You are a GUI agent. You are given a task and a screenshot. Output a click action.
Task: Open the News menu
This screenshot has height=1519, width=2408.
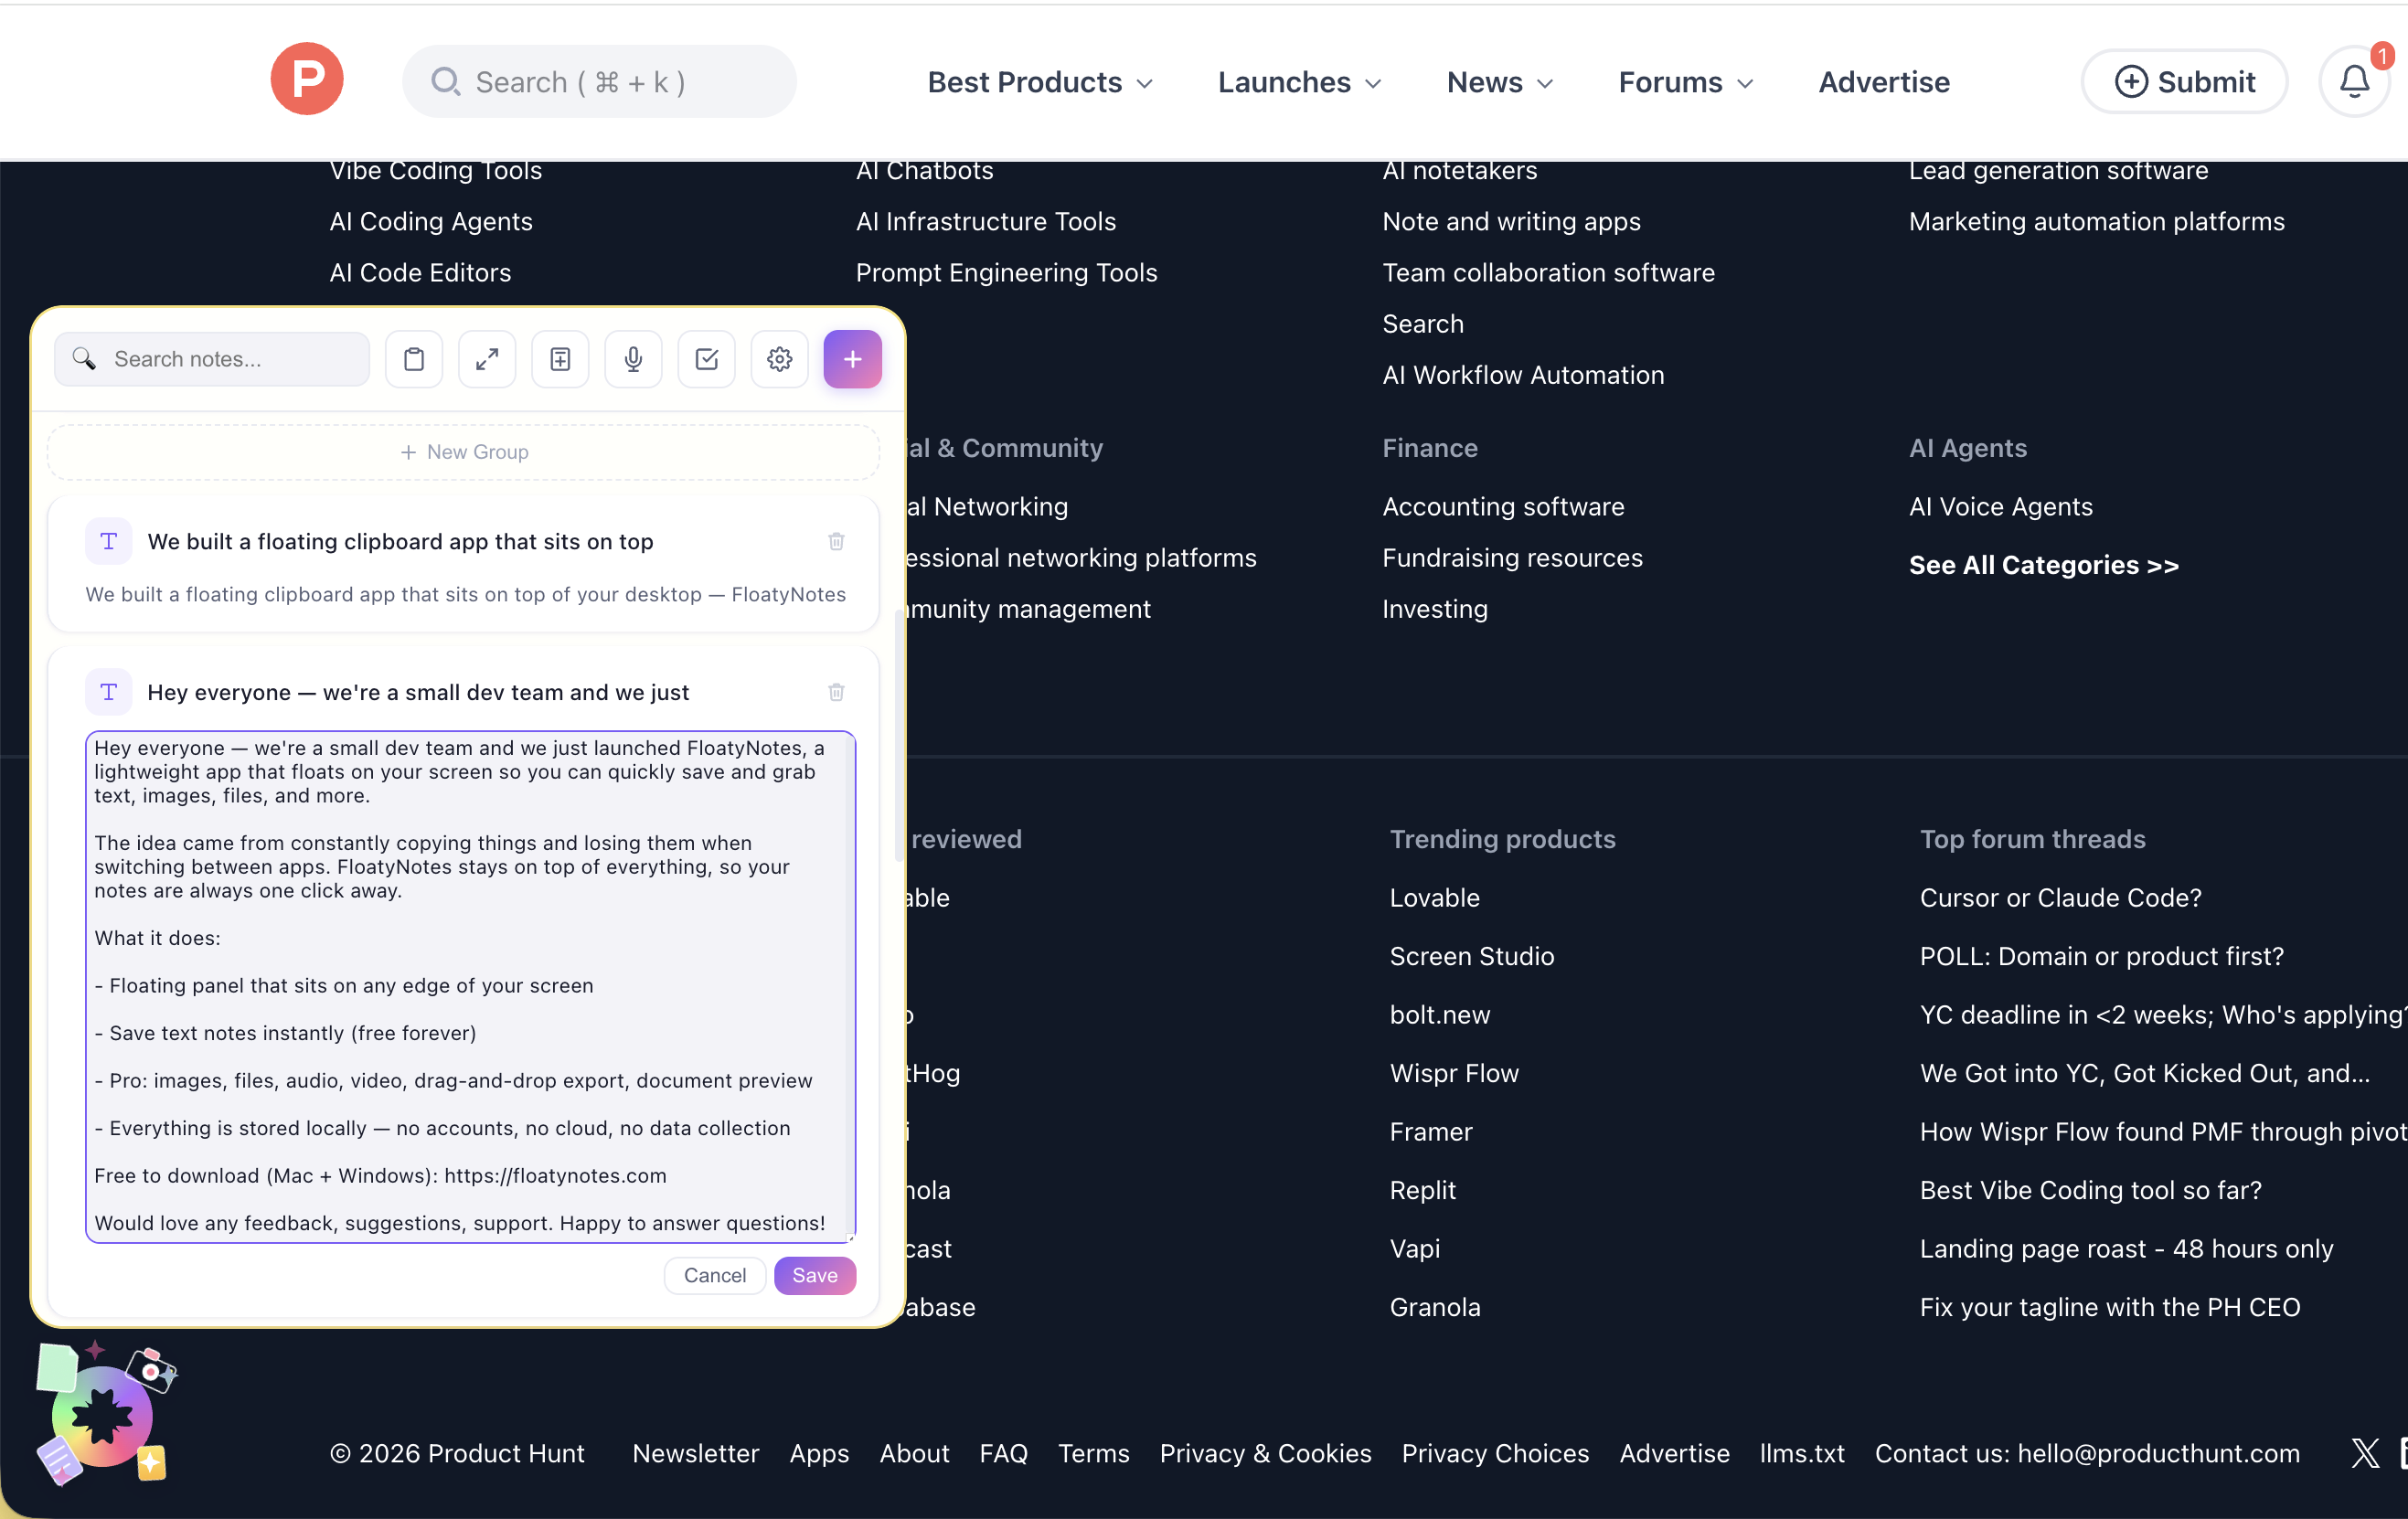coord(1498,82)
